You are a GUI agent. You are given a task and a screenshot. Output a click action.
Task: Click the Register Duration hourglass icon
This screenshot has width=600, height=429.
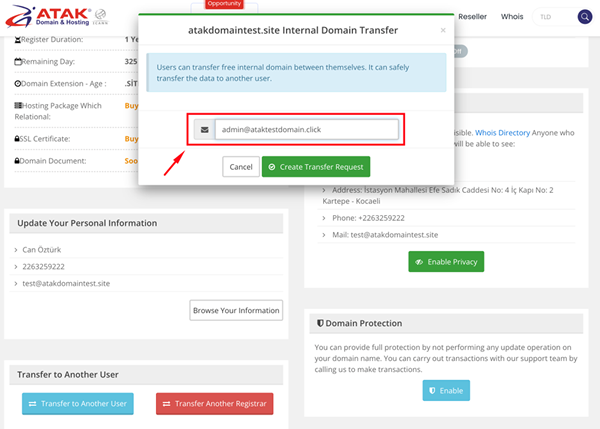(x=18, y=39)
